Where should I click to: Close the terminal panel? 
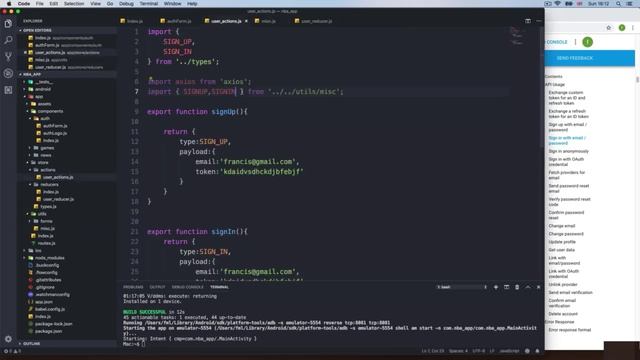click(538, 287)
